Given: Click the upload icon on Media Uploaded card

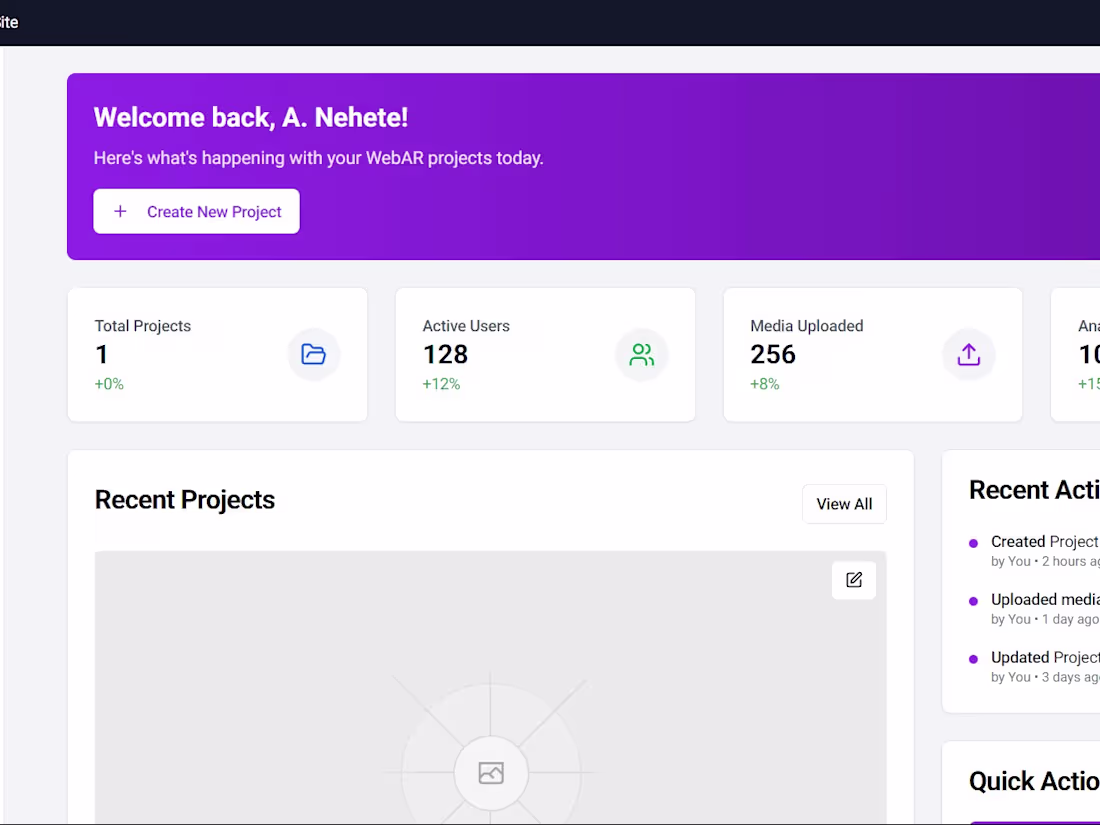Looking at the screenshot, I should click(x=968, y=354).
